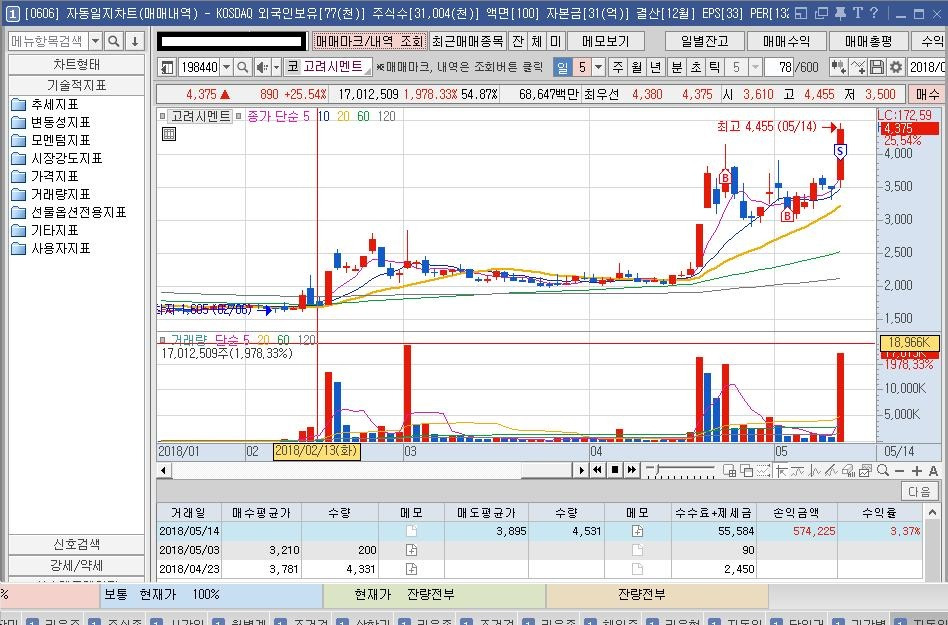Image resolution: width=948 pixels, height=625 pixels.
Task: Open the 모멘텀지표 folder
Action: point(51,140)
